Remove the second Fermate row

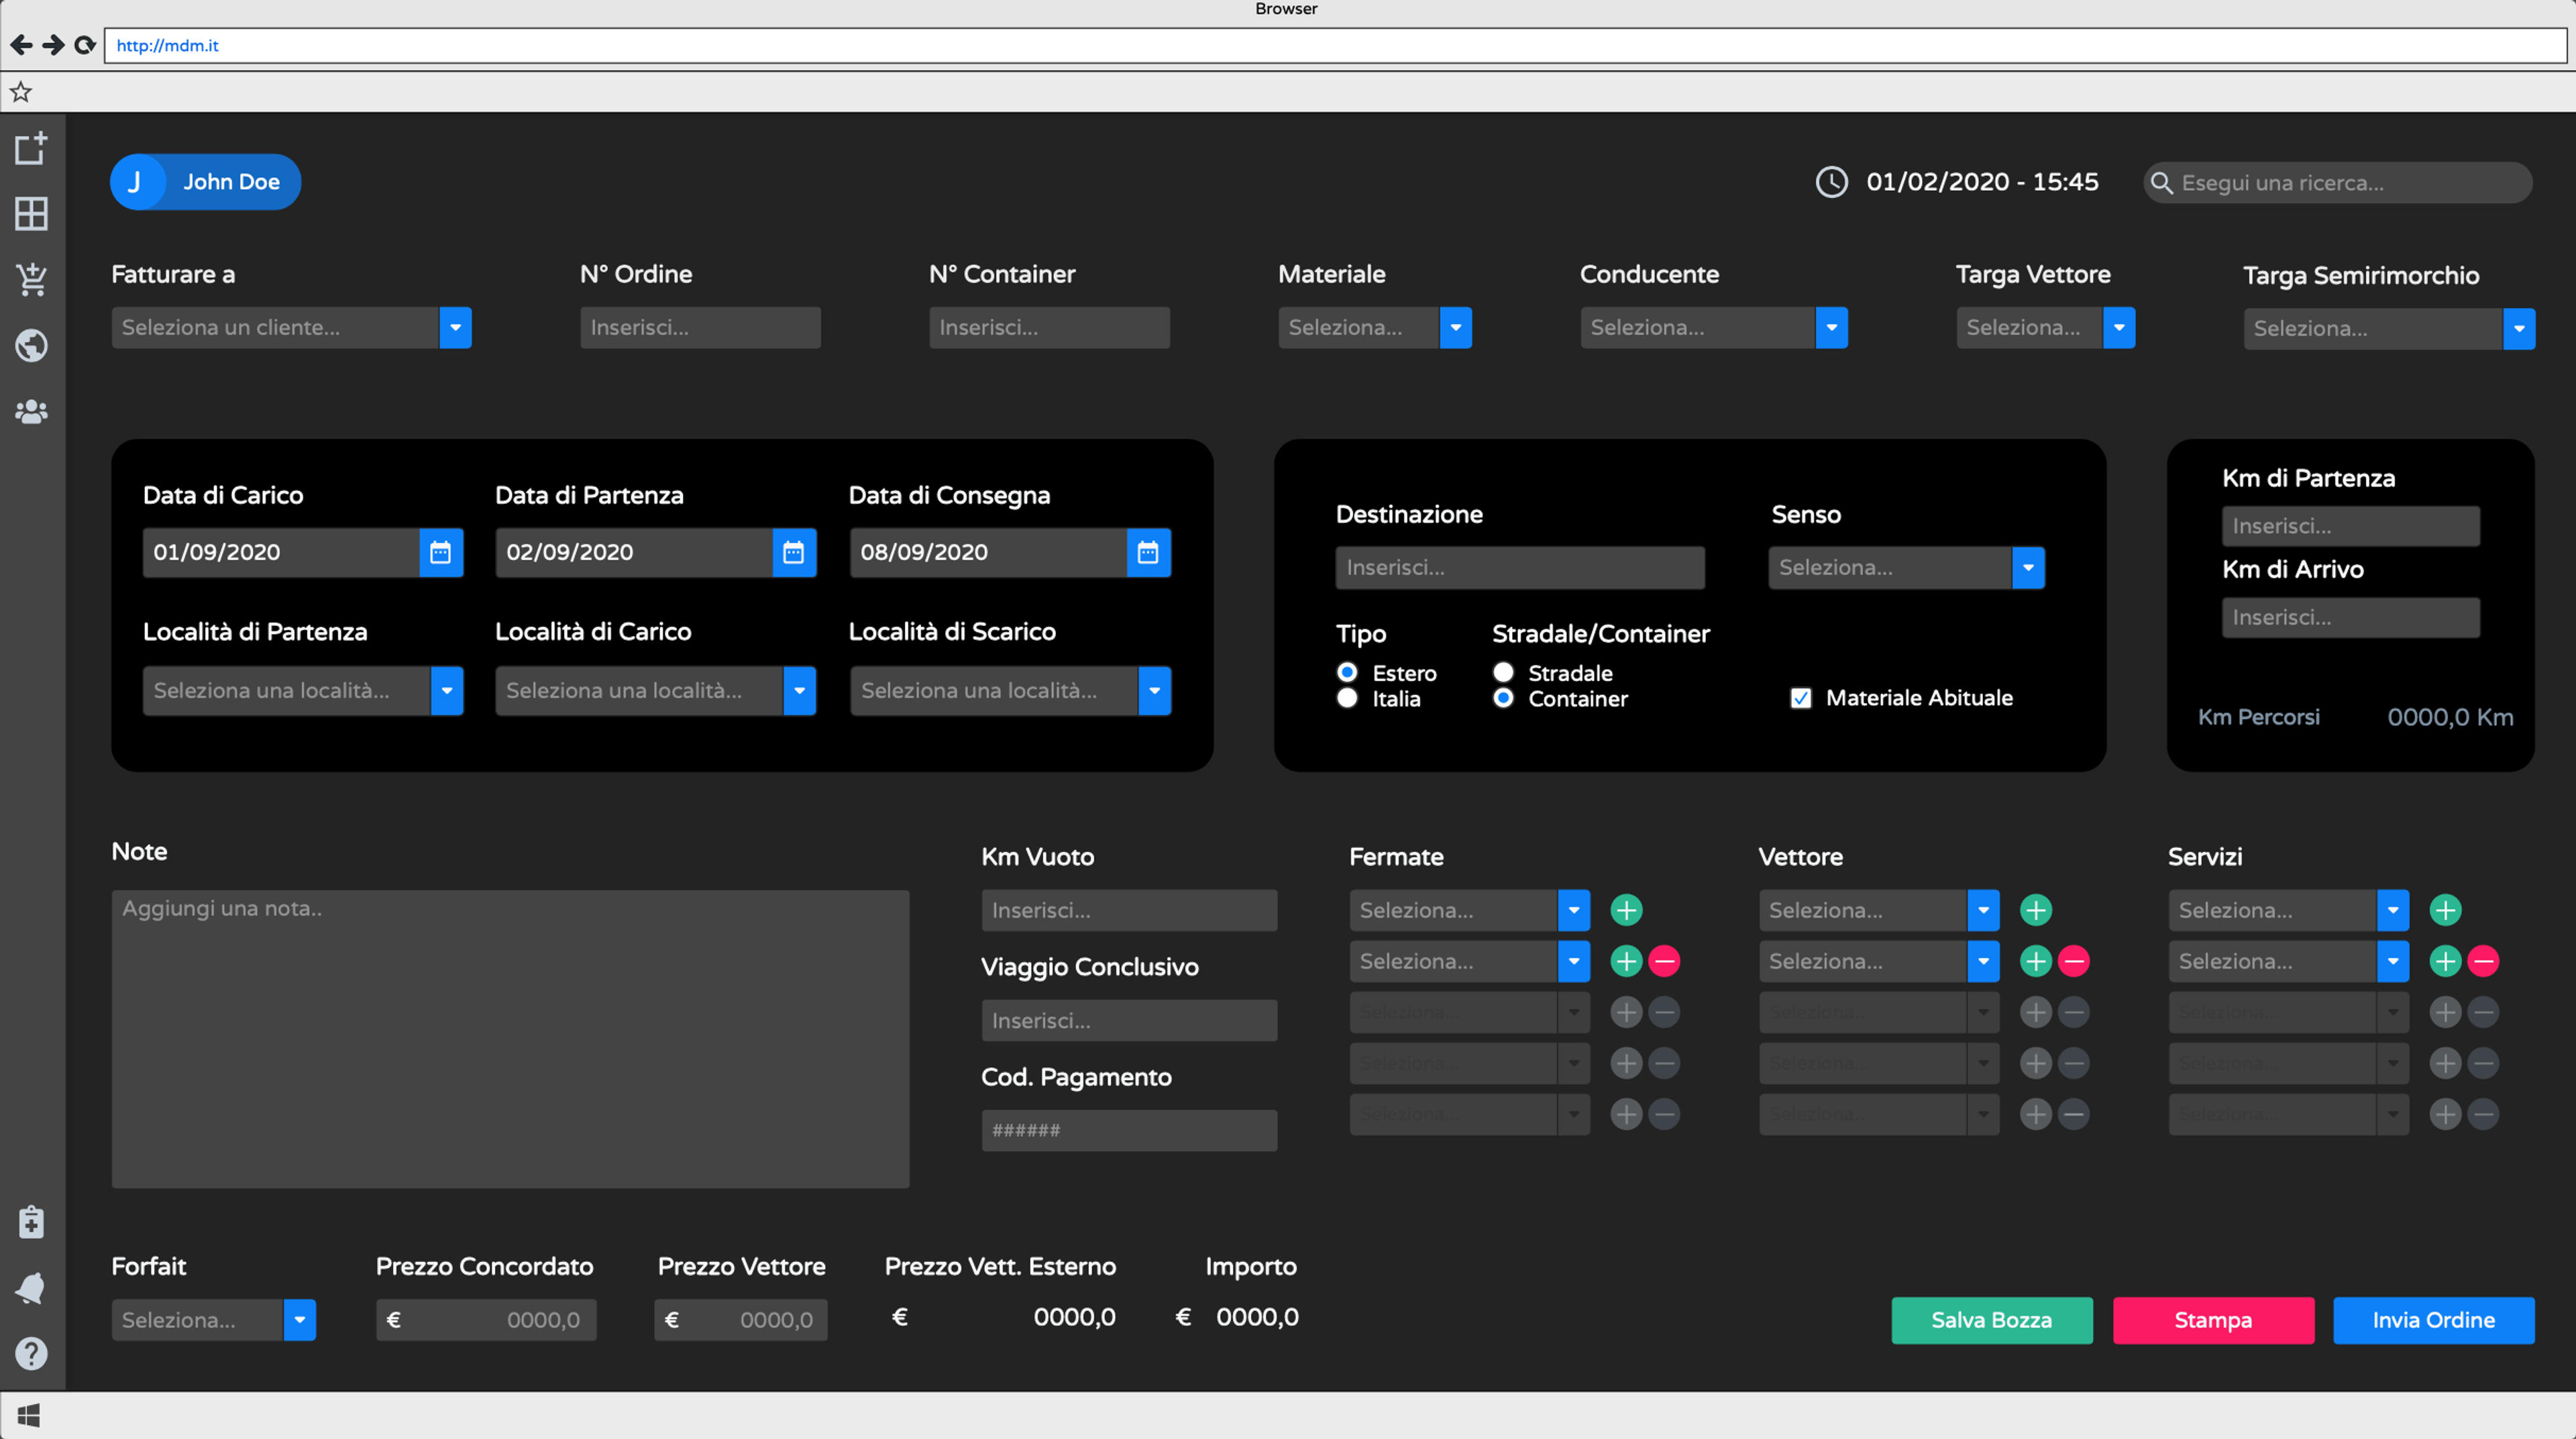pos(1664,961)
